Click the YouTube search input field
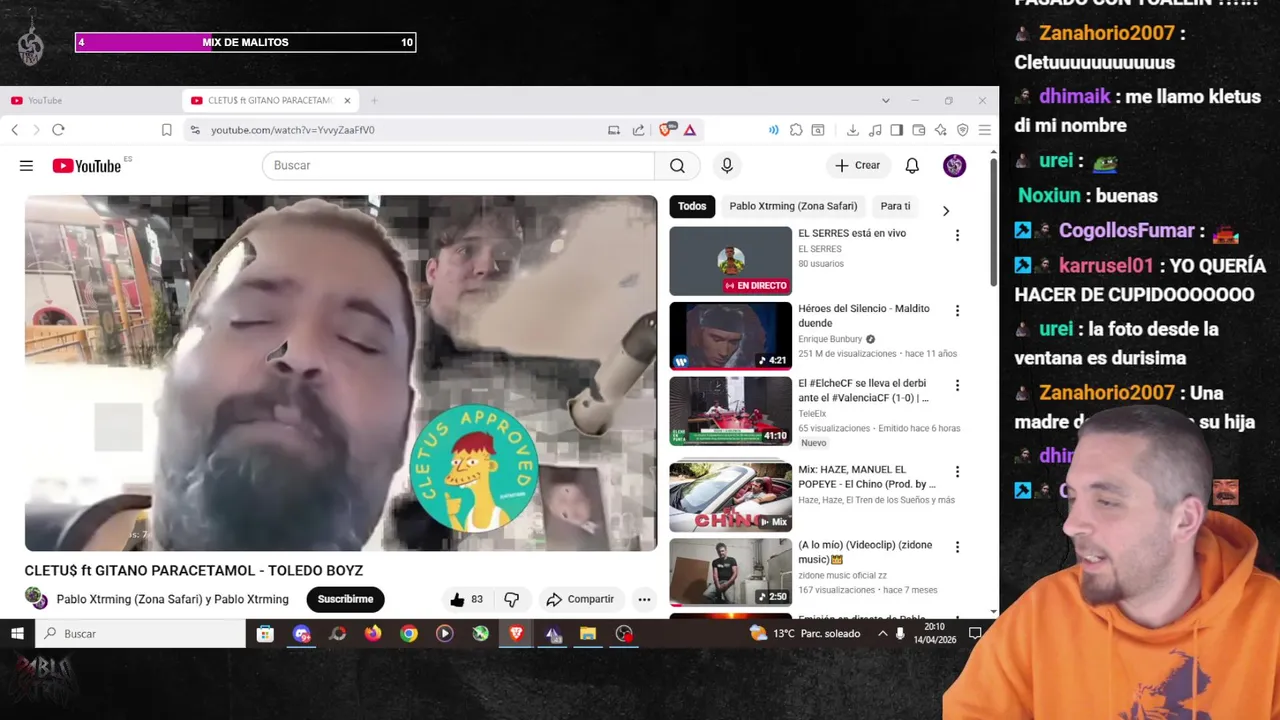The height and width of the screenshot is (720, 1280). click(x=458, y=166)
